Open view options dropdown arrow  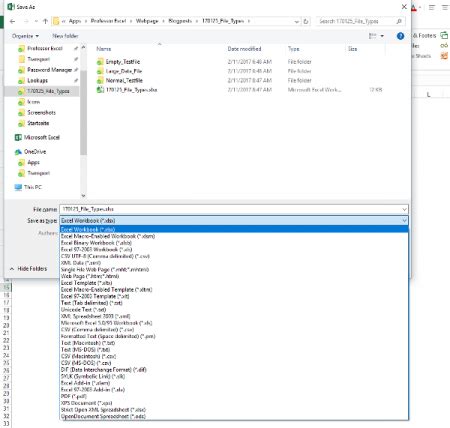pos(382,36)
